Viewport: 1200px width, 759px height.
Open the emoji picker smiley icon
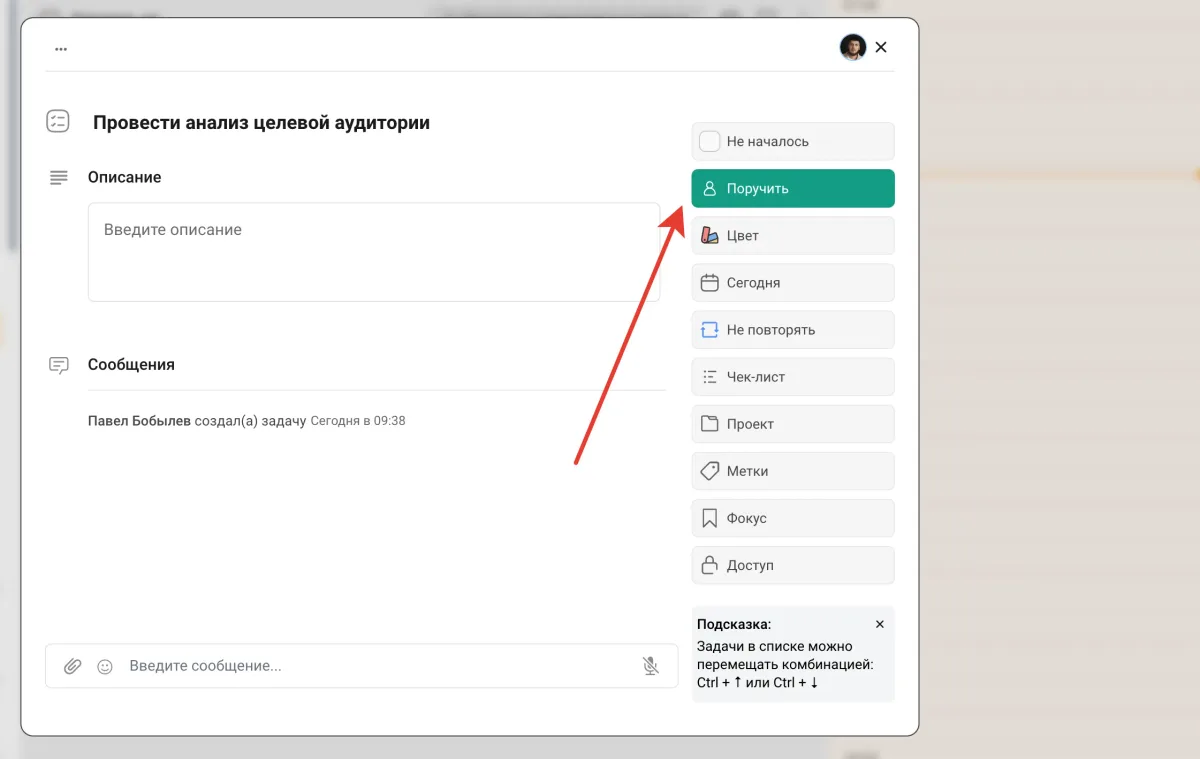105,666
